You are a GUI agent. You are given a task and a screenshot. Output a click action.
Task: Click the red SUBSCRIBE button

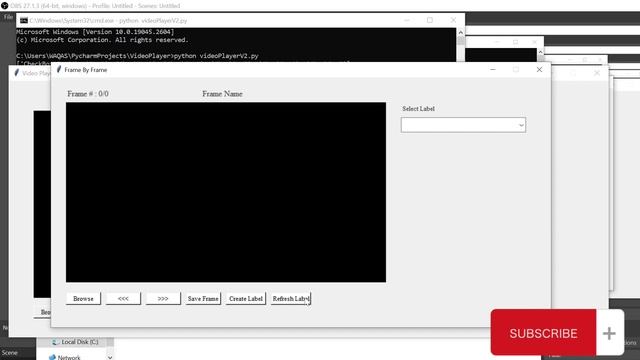(x=543, y=332)
